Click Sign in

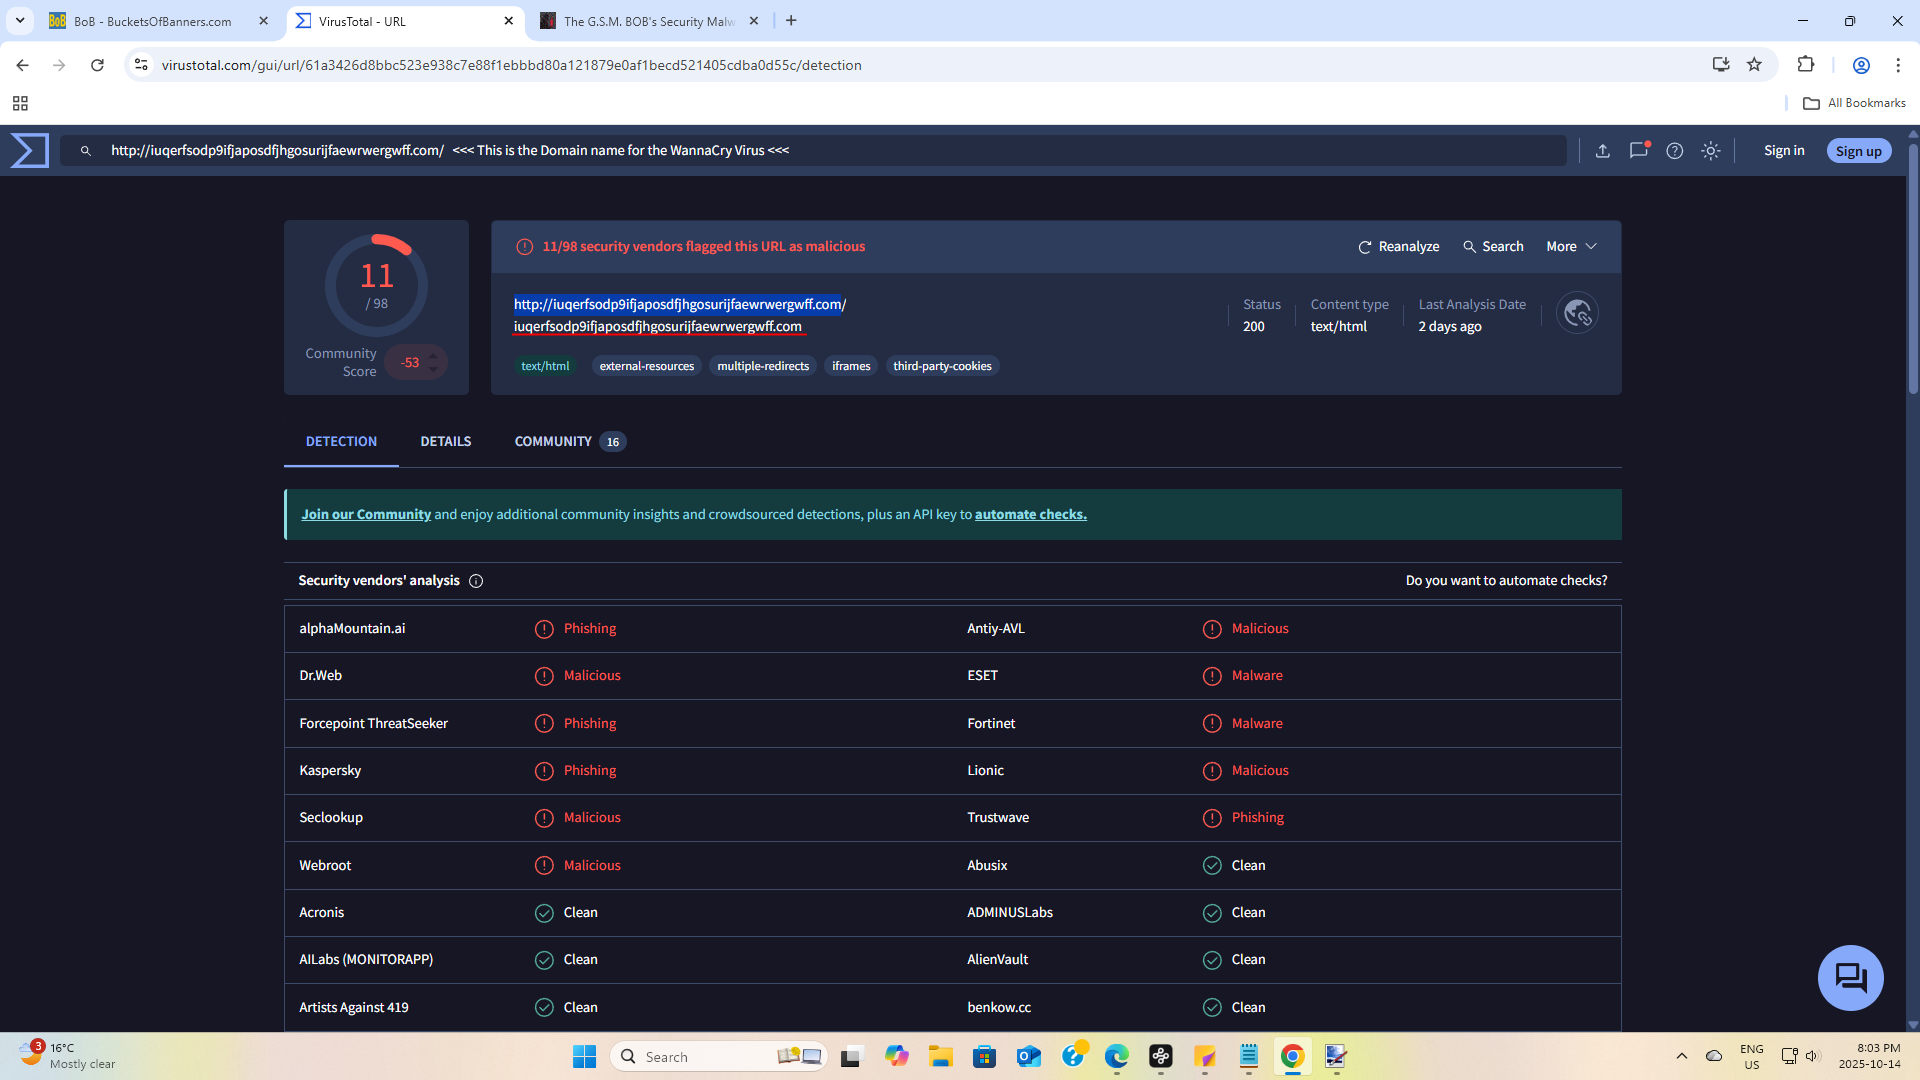tap(1784, 151)
